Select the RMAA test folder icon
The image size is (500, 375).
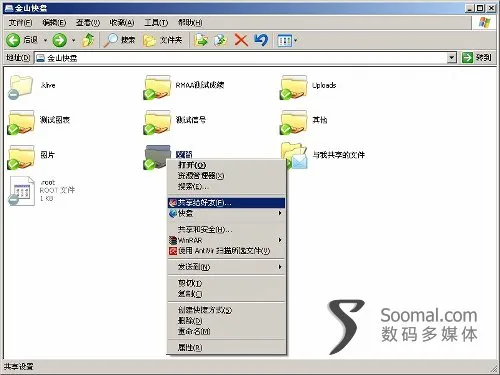pos(157,87)
